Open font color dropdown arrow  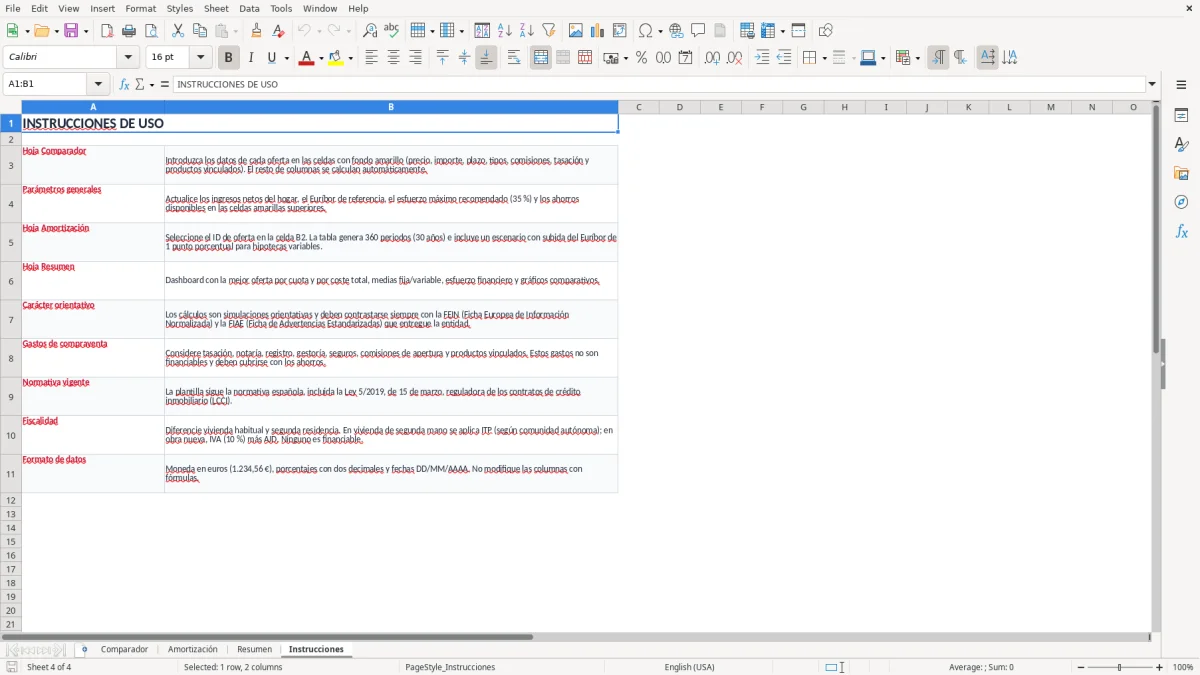(x=321, y=58)
